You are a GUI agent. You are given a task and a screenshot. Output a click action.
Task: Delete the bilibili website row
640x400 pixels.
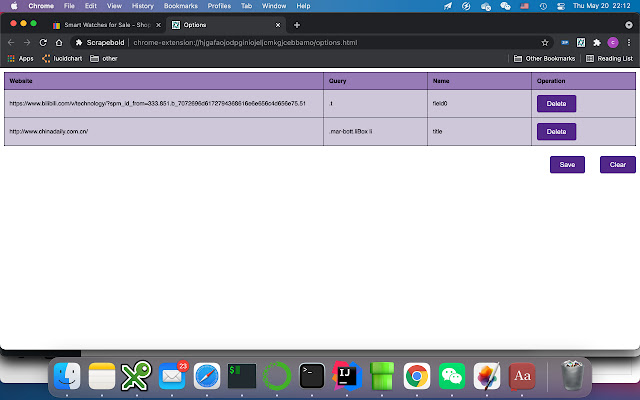(x=556, y=103)
